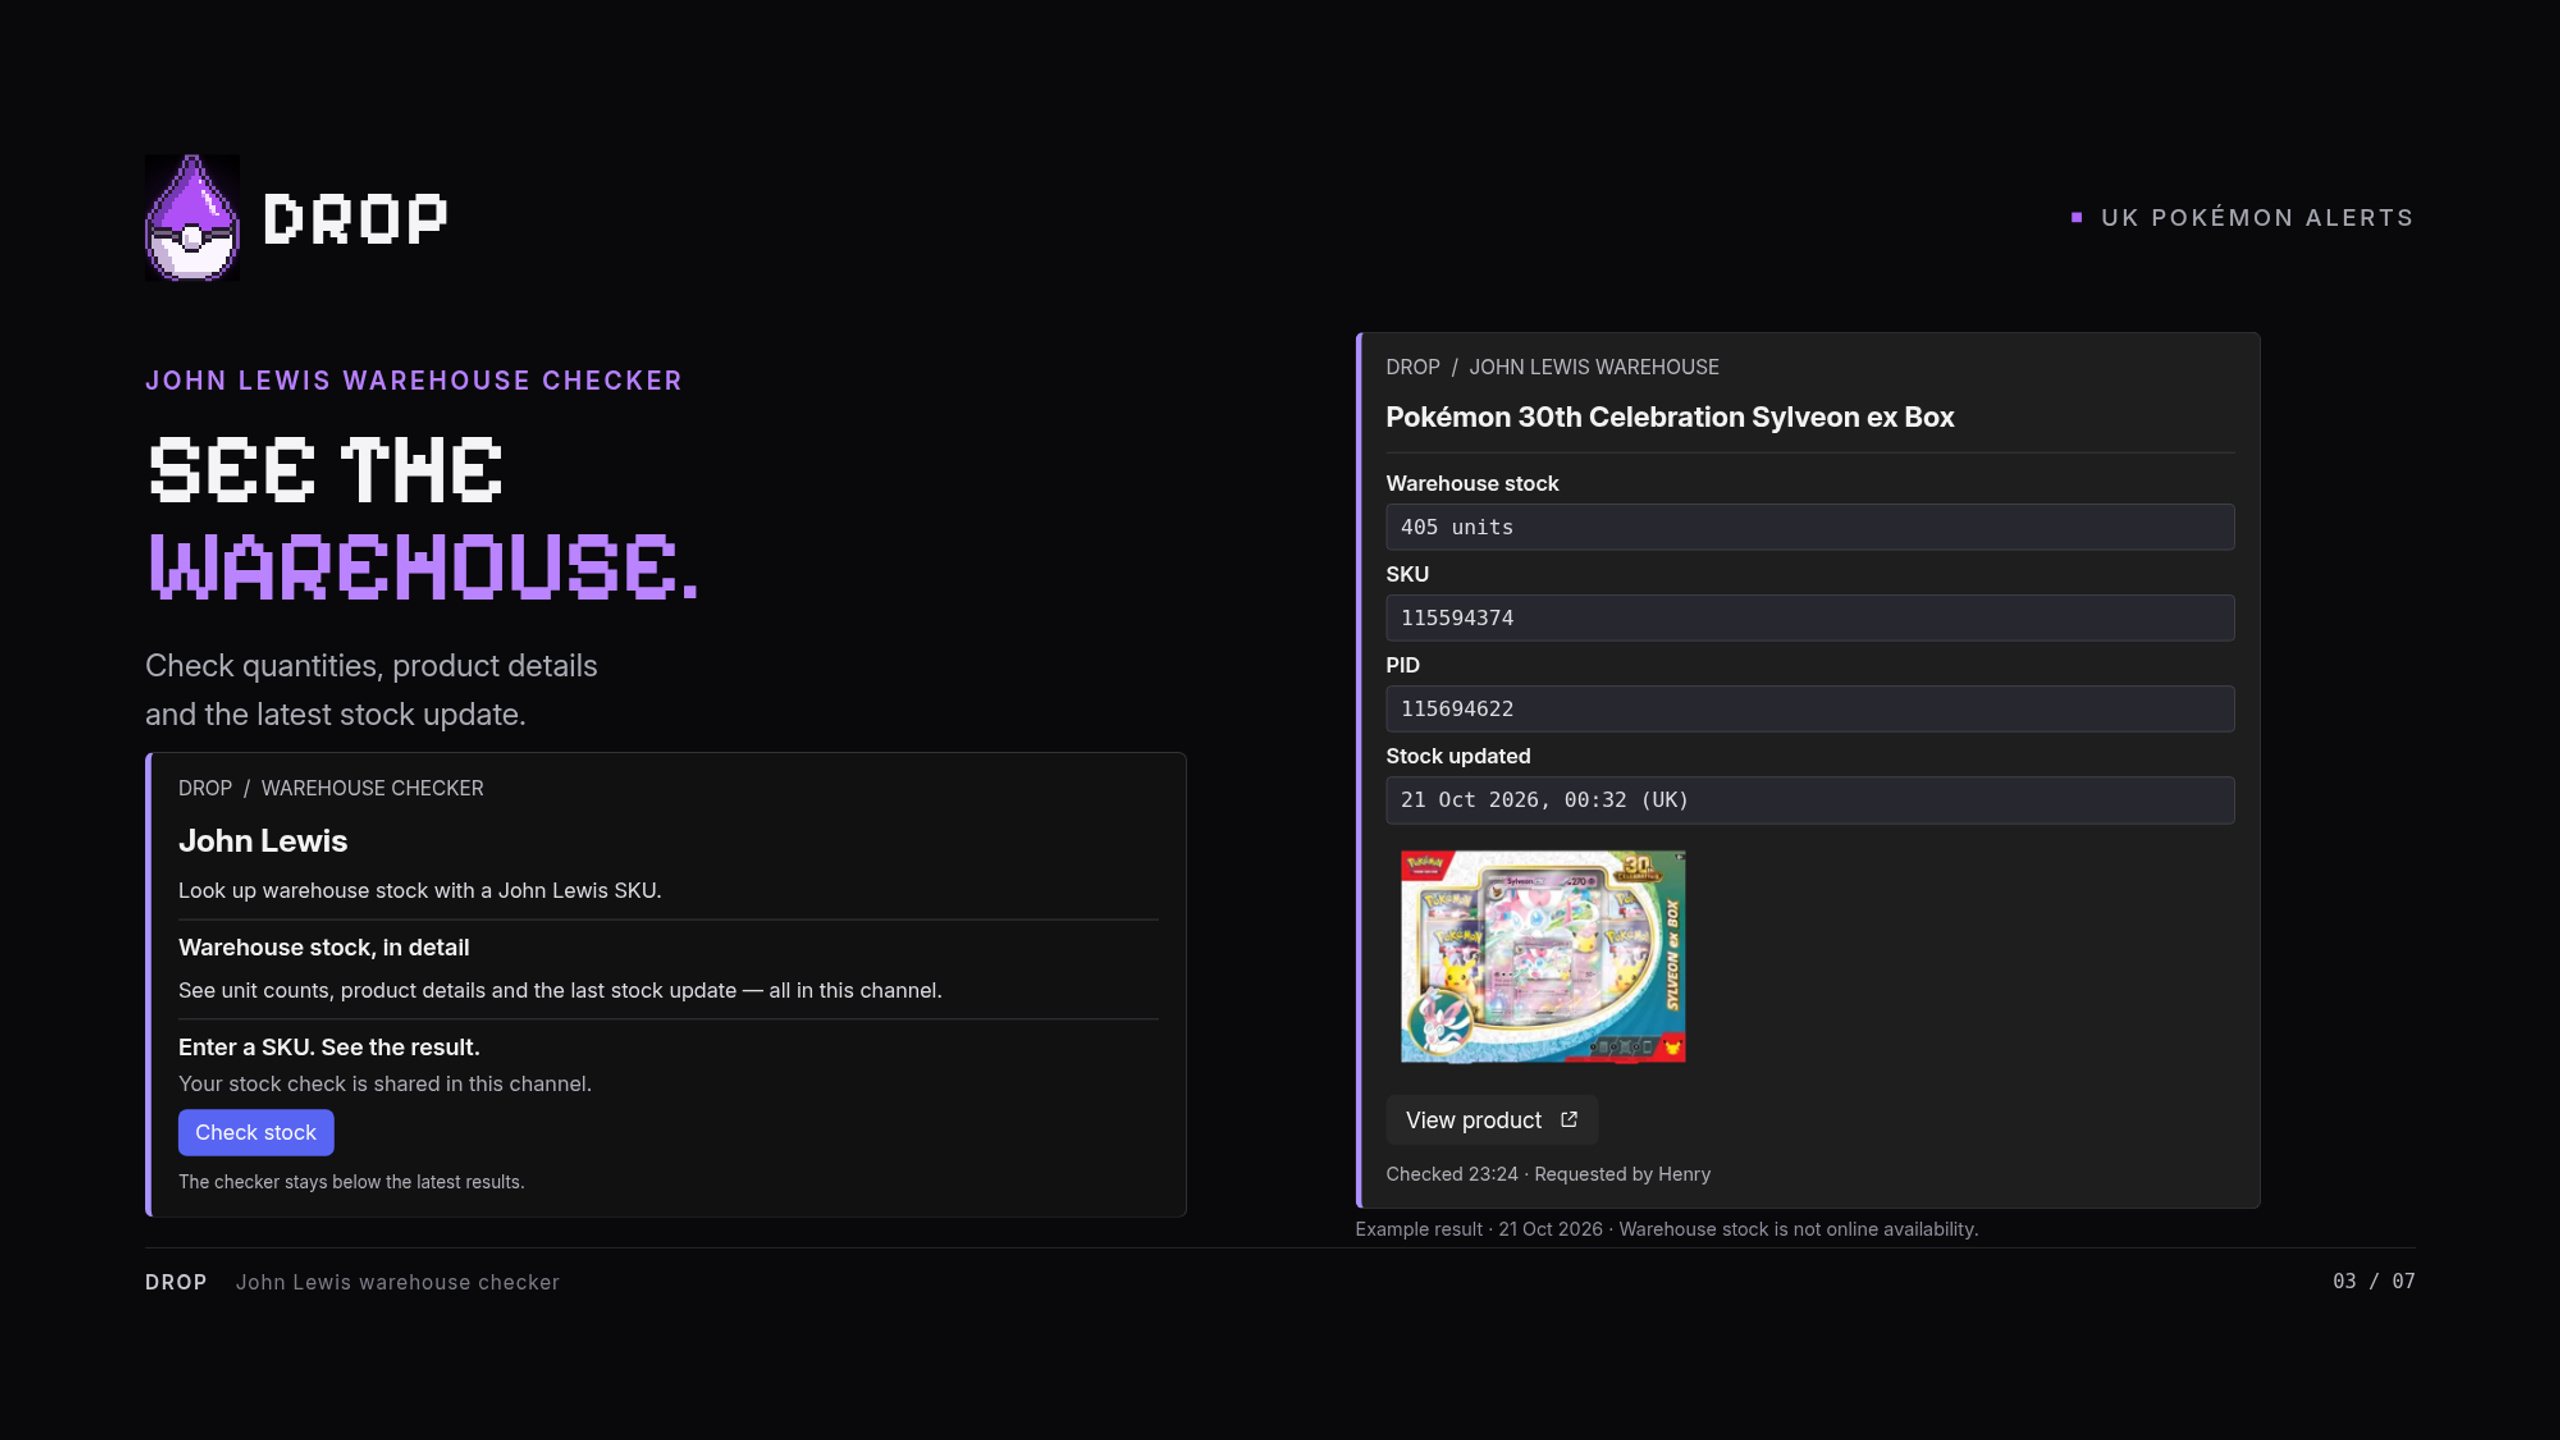Click the John Lewis card heading
The height and width of the screenshot is (1440, 2560).
pos(263,841)
